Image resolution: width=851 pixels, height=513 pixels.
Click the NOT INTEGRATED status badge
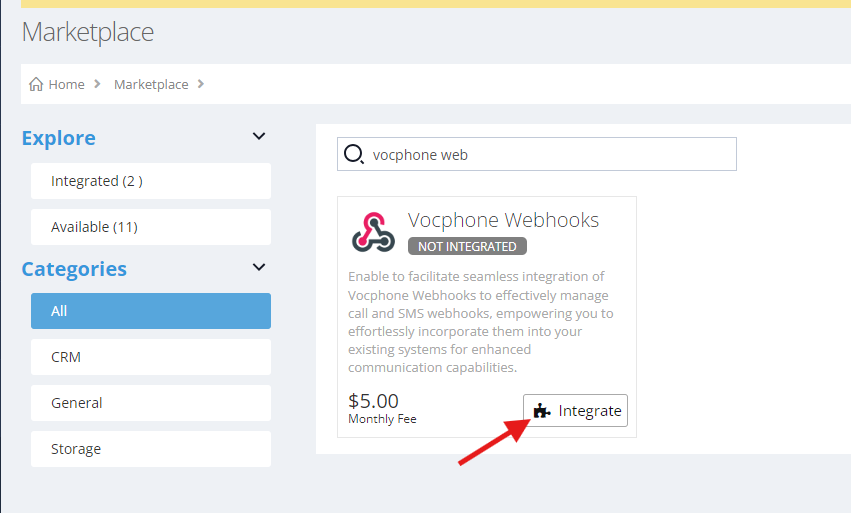(x=467, y=246)
